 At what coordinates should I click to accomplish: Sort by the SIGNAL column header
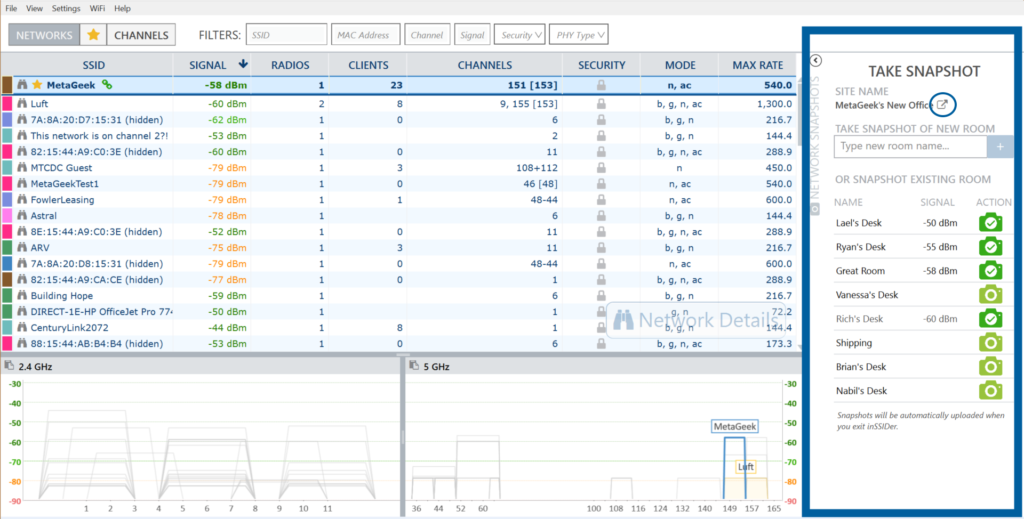212,65
